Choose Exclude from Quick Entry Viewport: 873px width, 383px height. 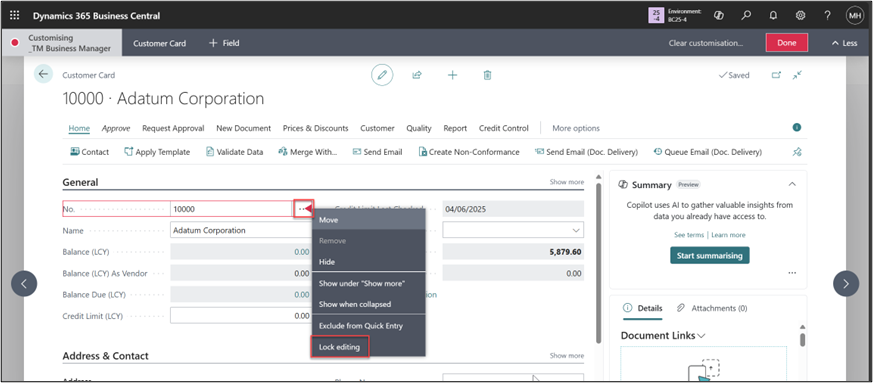pyautogui.click(x=368, y=326)
